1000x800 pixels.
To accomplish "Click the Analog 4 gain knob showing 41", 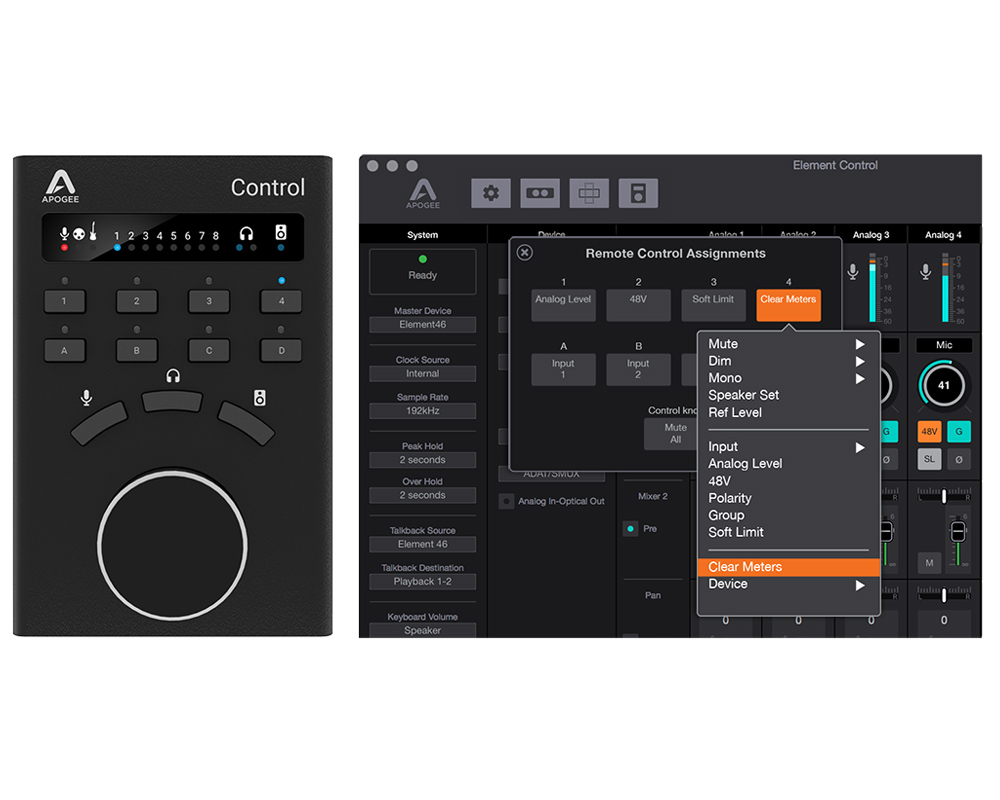I will [x=944, y=385].
